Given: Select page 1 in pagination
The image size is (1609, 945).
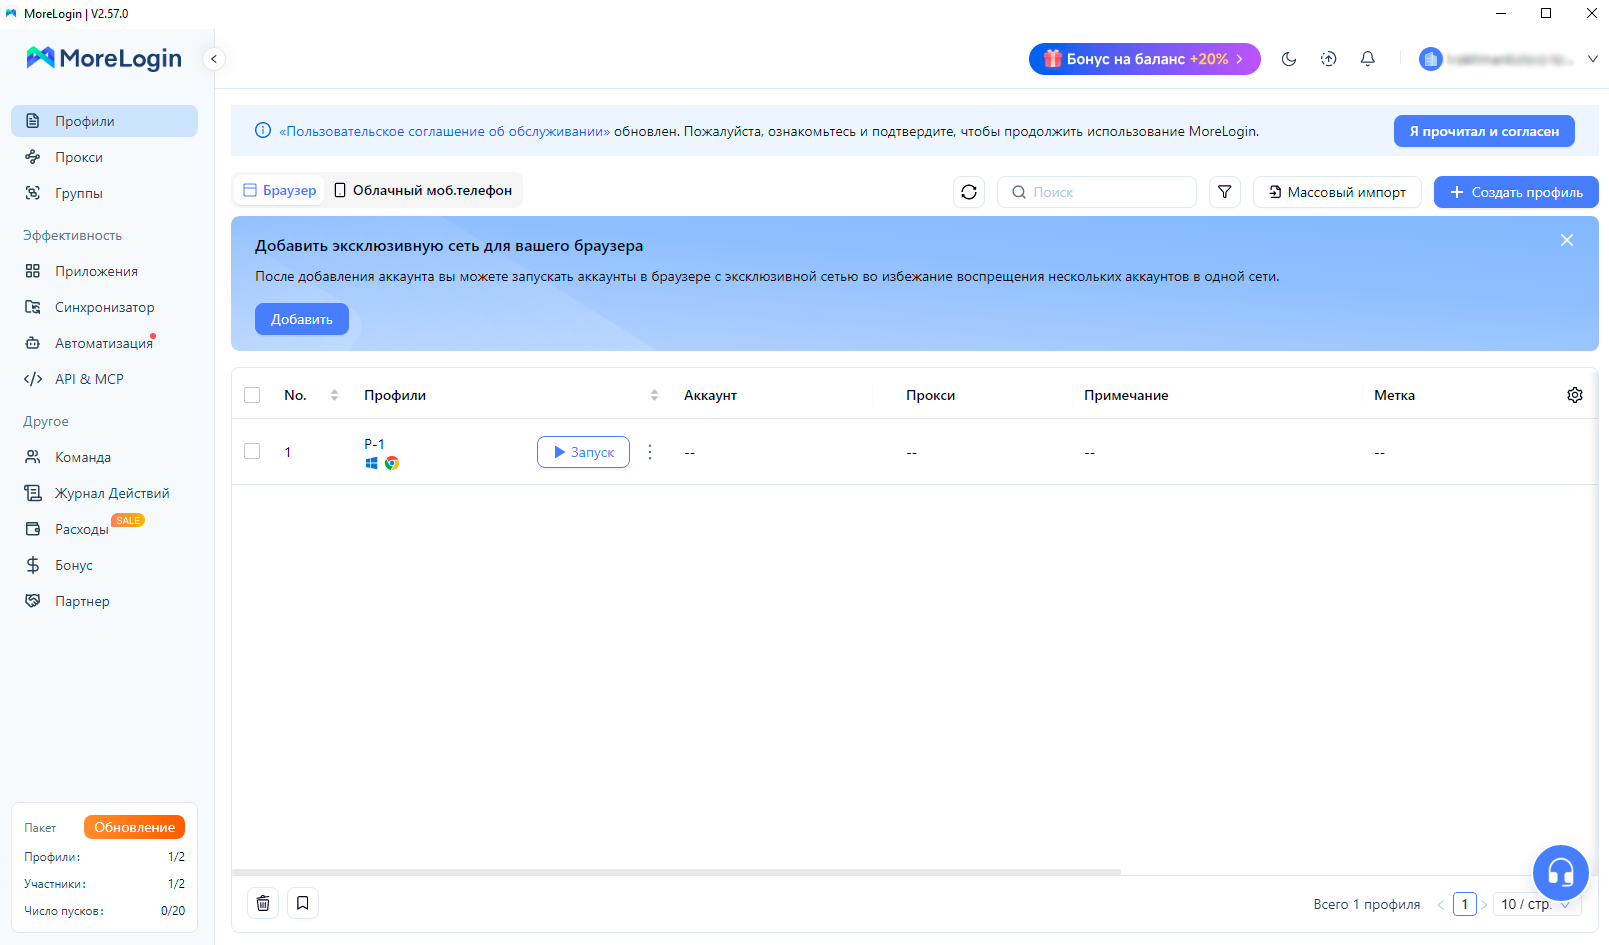Looking at the screenshot, I should coord(1465,904).
